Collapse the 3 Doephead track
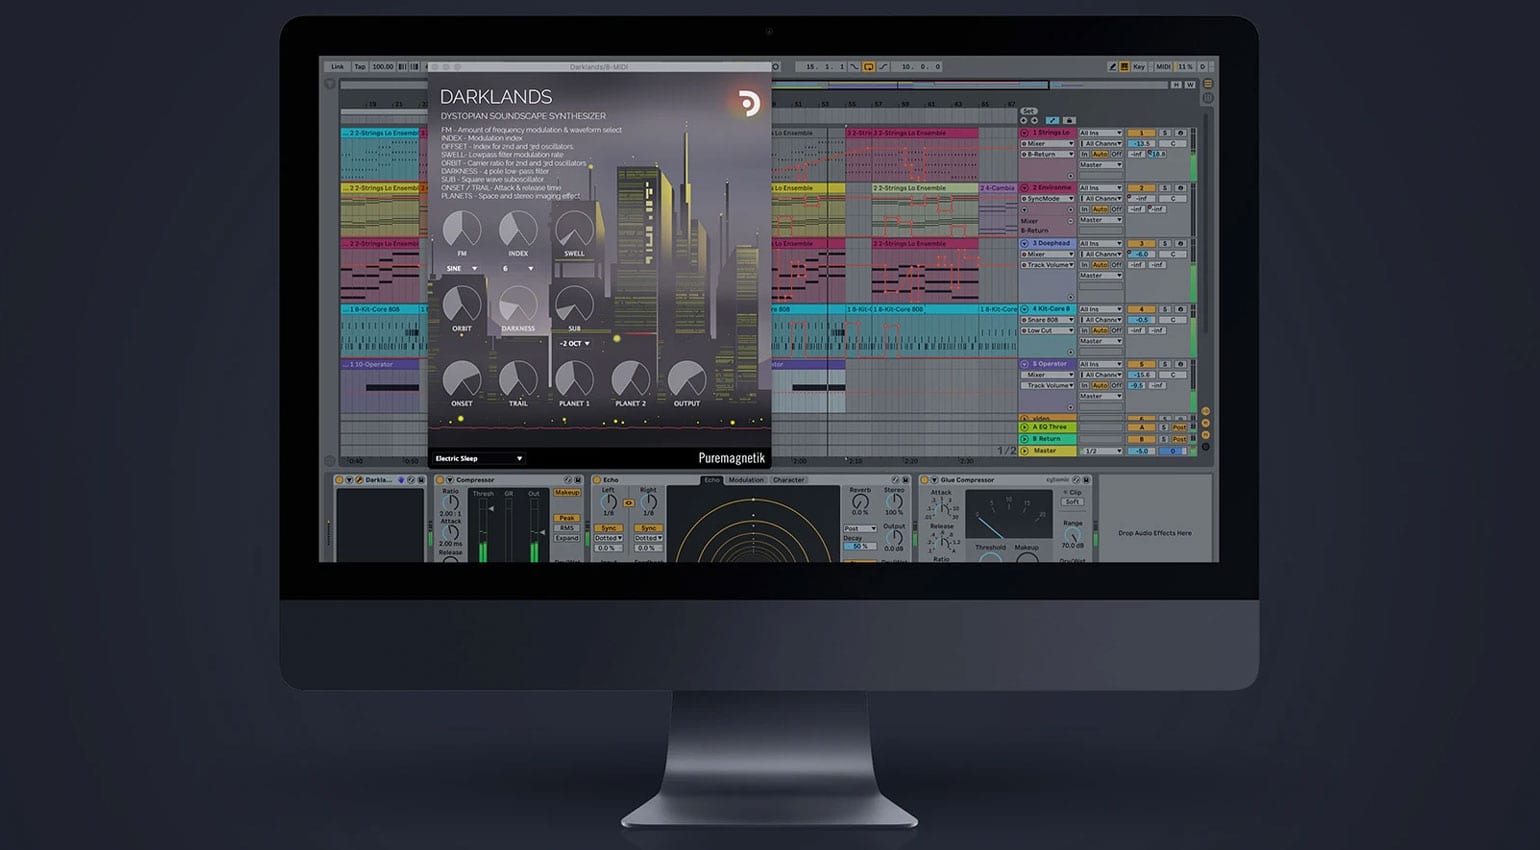The image size is (1540, 850). [1025, 243]
